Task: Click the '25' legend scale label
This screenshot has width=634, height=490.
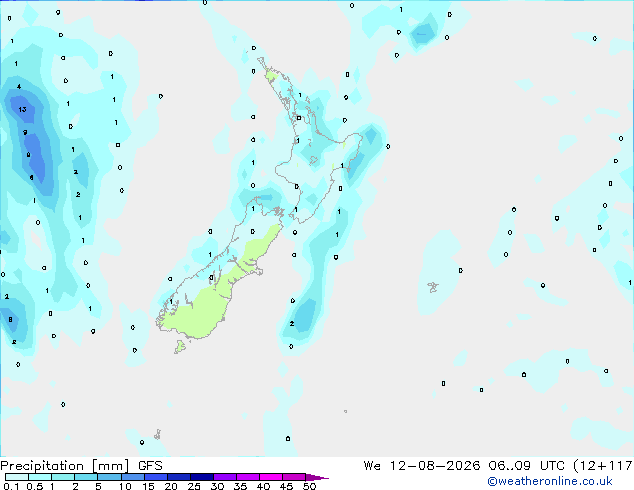Action: (194, 486)
